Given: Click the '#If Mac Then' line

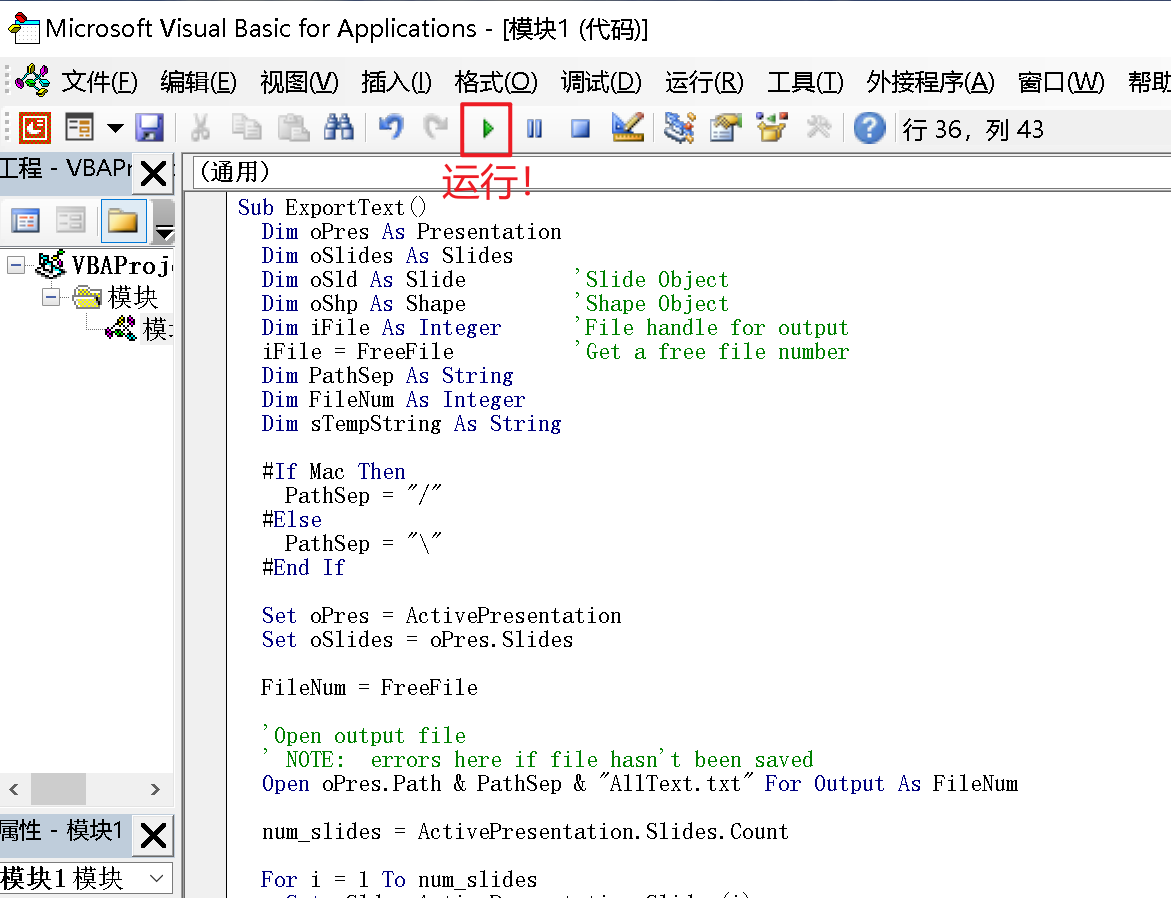Looking at the screenshot, I should (334, 471).
